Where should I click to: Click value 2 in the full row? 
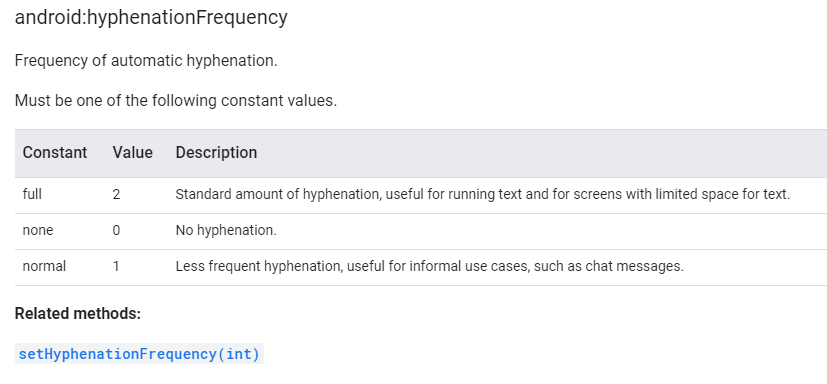(116, 194)
